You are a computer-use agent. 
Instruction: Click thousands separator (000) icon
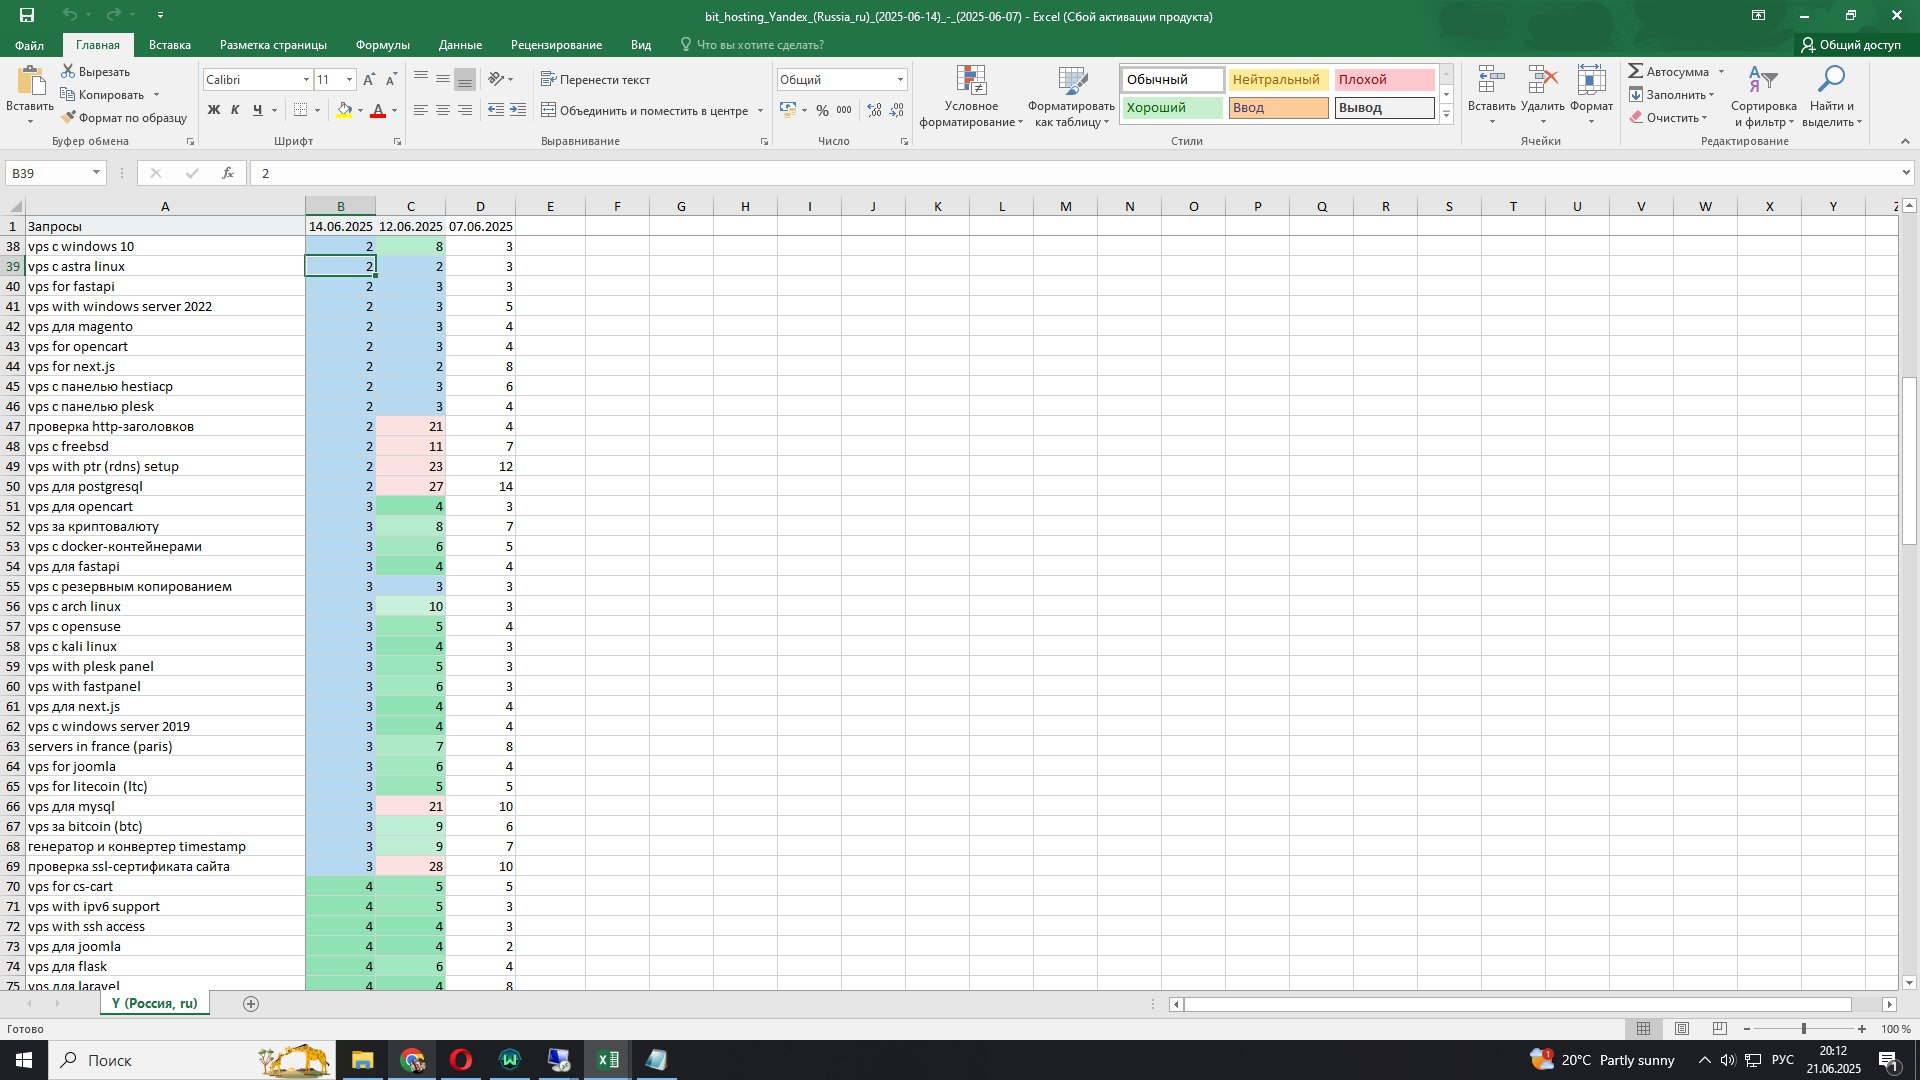pos(845,110)
